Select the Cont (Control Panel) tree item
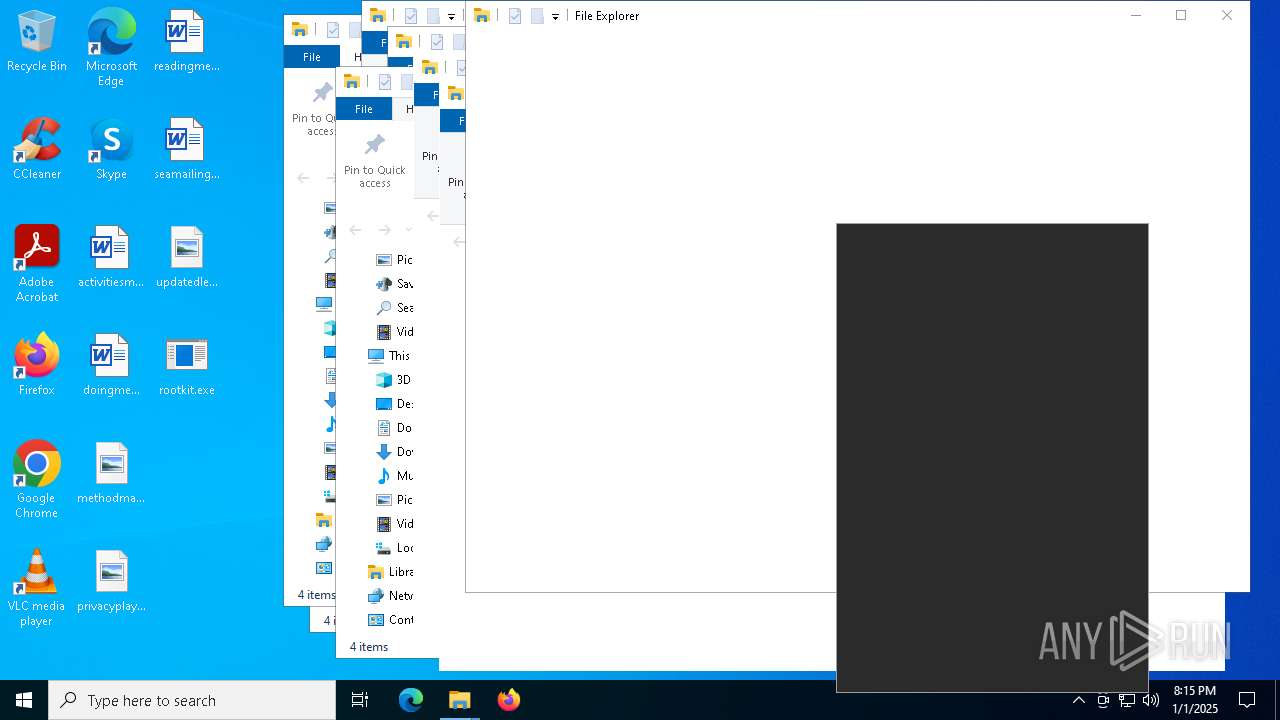 click(x=389, y=620)
